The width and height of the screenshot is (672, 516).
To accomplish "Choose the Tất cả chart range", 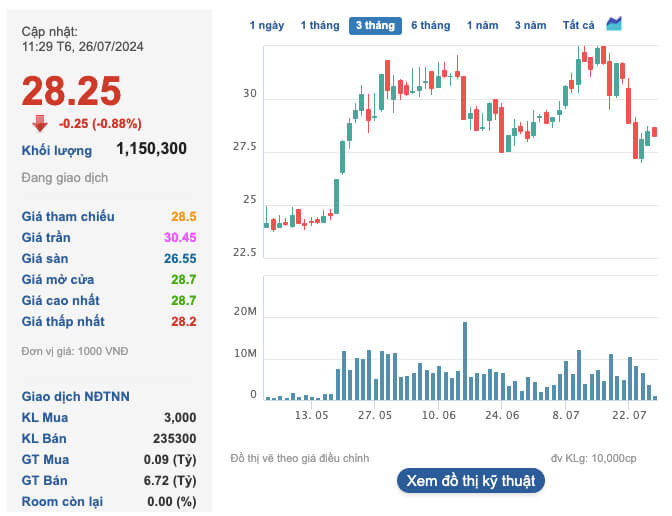I will (x=578, y=25).
